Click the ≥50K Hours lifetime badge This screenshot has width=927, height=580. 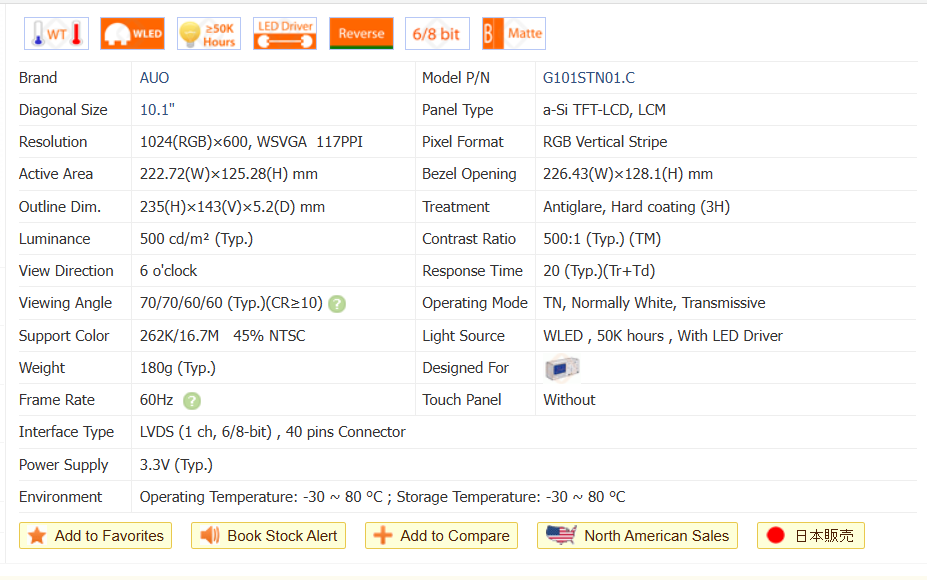pos(209,34)
